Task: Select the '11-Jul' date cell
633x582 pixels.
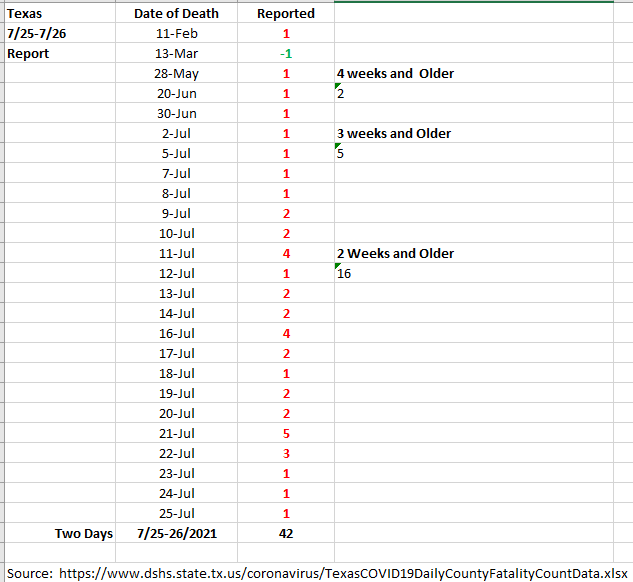Action: pos(176,253)
